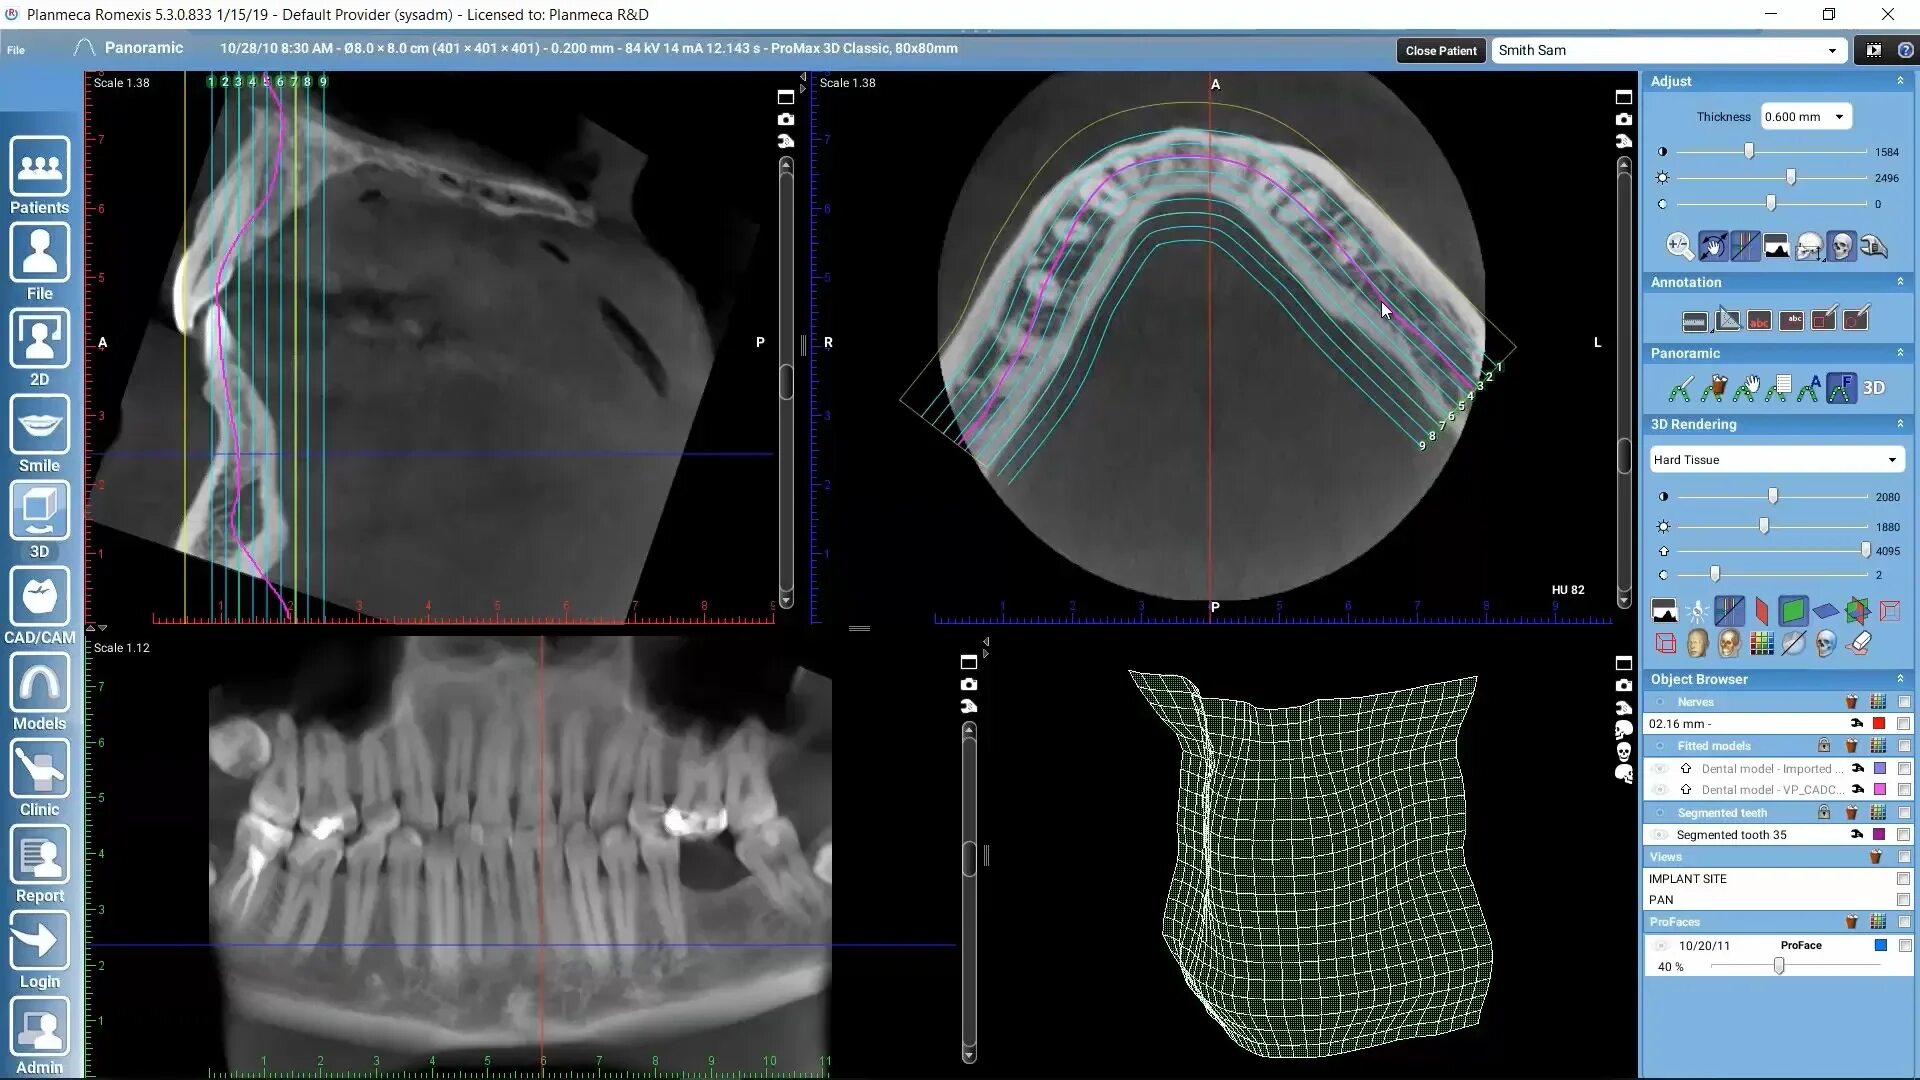Check the PAN view checkbox
The height and width of the screenshot is (1080, 1920).
click(1903, 900)
